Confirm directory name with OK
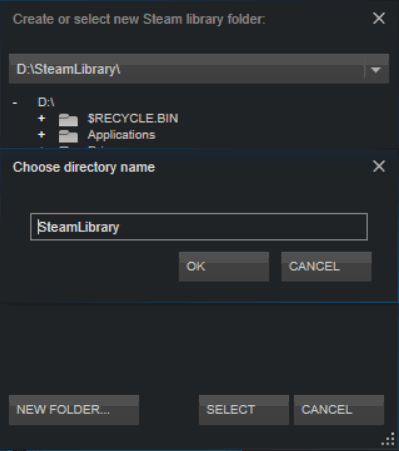The image size is (399, 451). coord(224,267)
